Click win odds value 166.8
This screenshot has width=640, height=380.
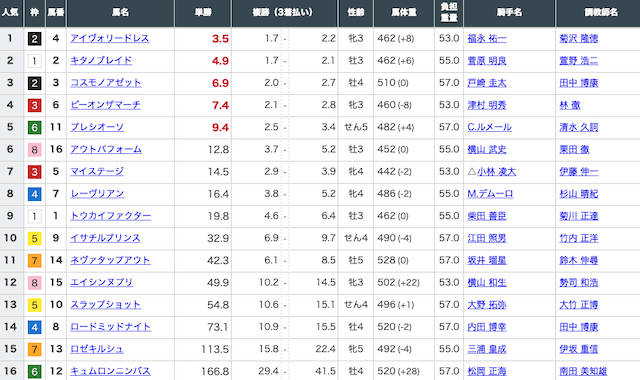point(215,371)
